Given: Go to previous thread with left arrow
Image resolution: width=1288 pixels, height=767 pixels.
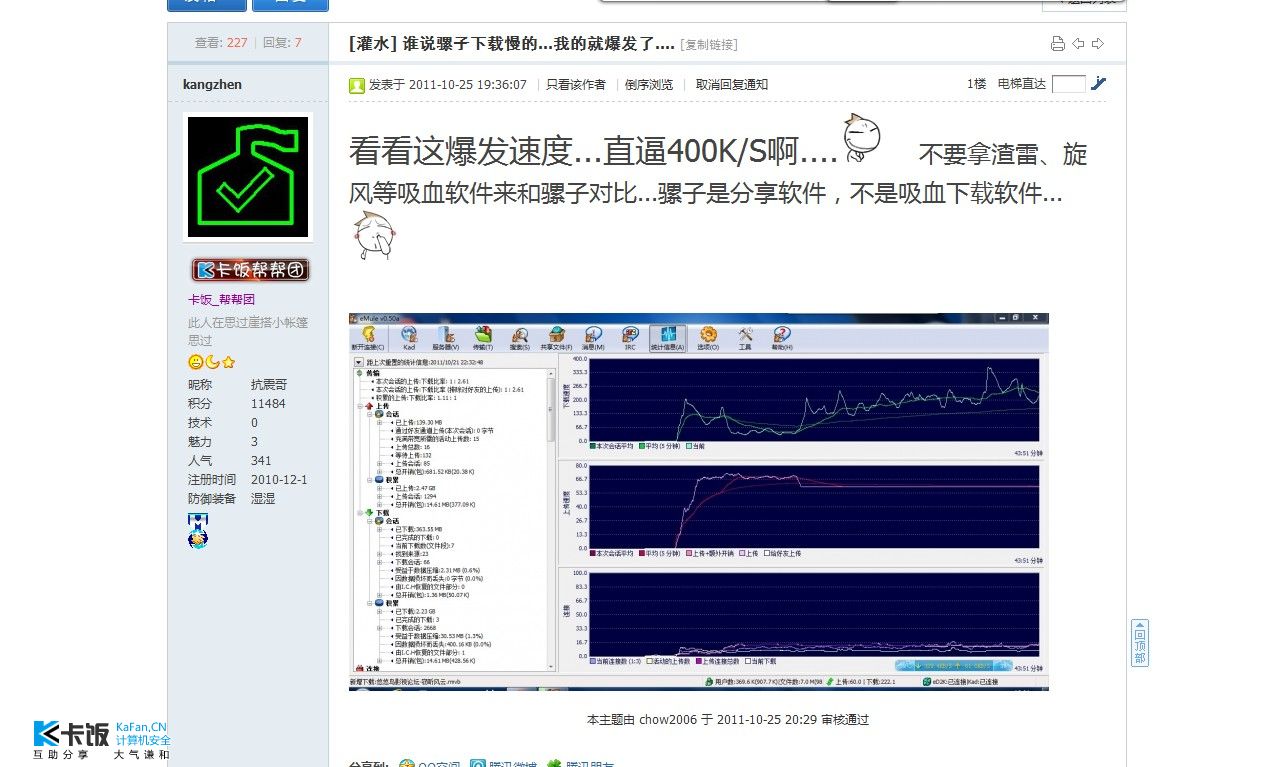Looking at the screenshot, I should [1078, 44].
